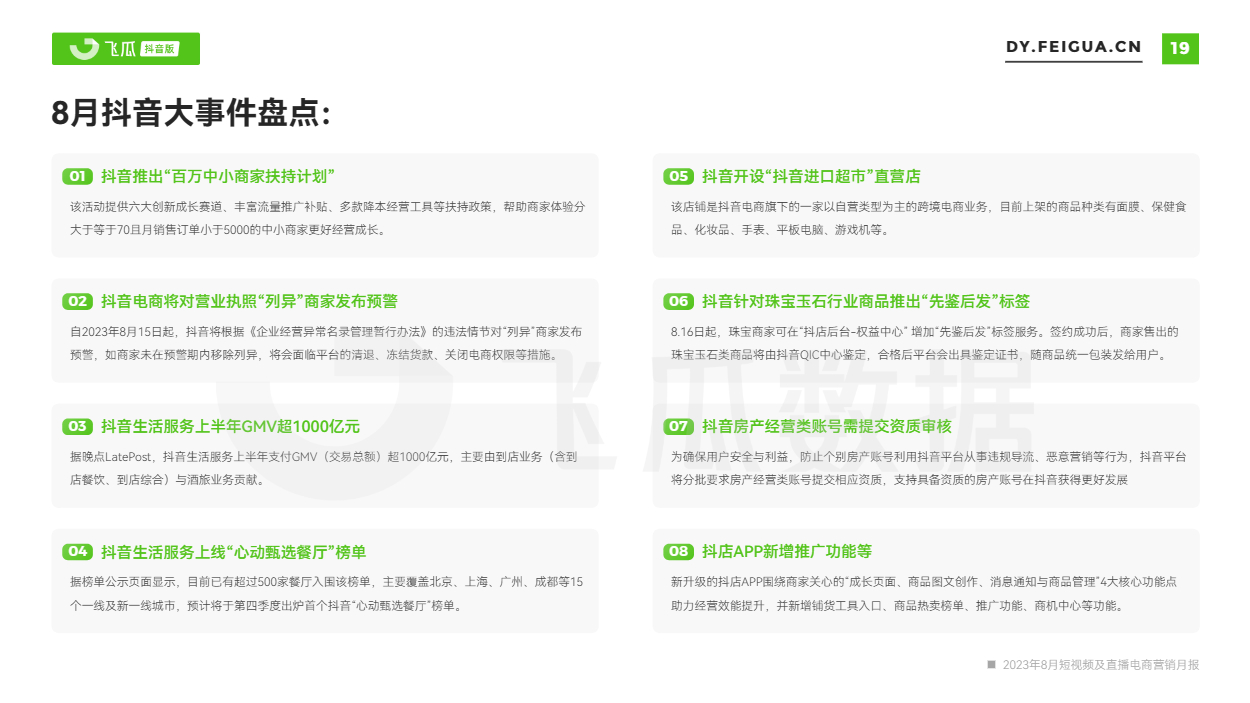1250x703 pixels.
Task: Click the 04 number badge
Action: tap(77, 552)
